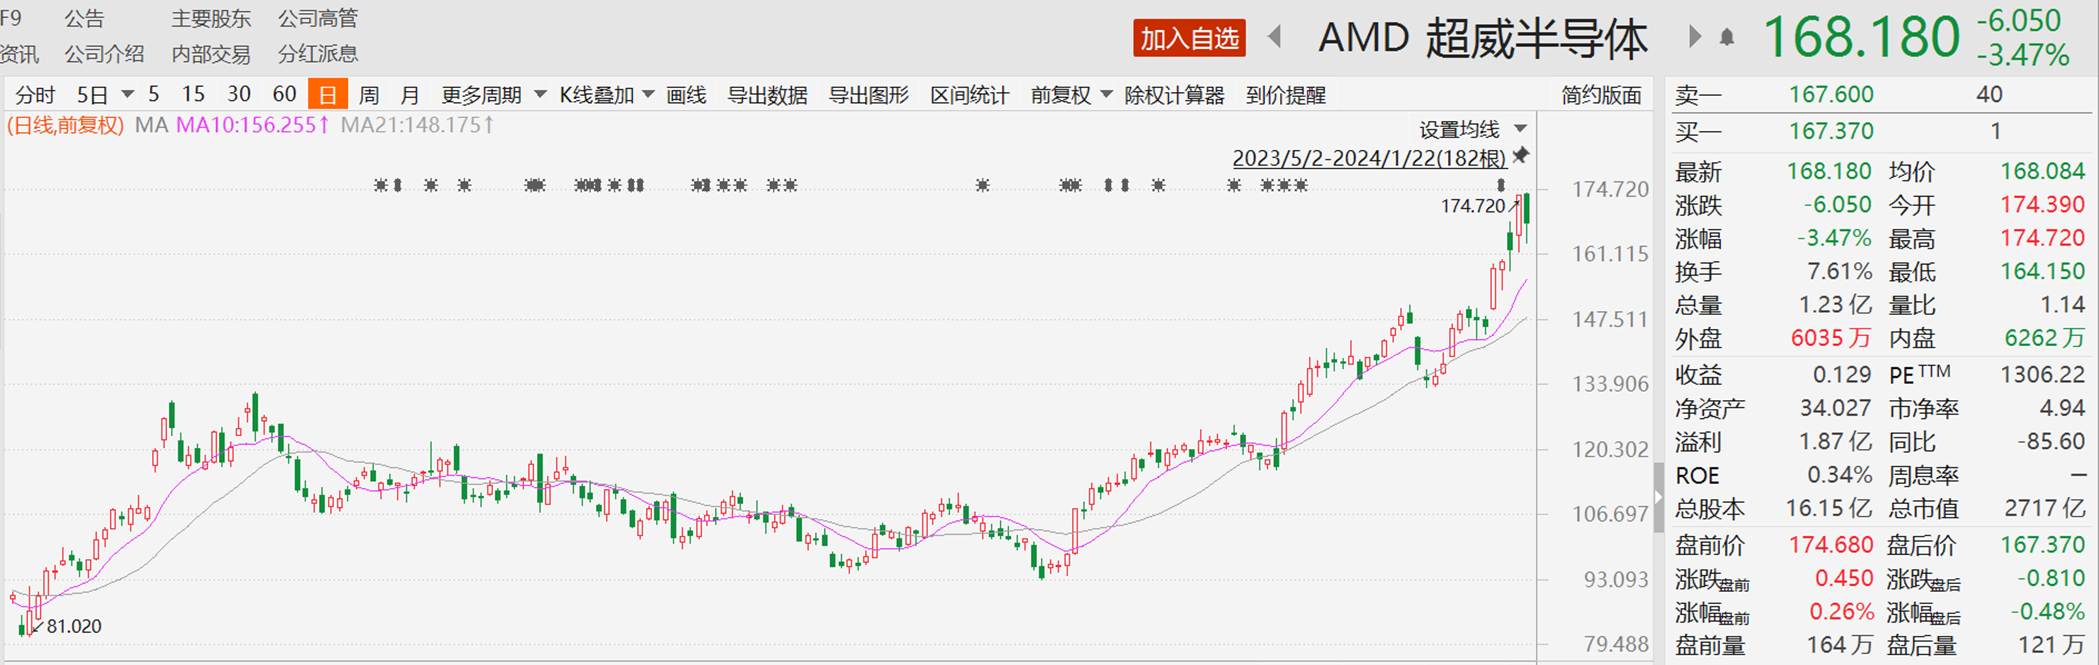Open the 前复权 adjustment dropdown
Image resolution: width=2099 pixels, height=665 pixels.
[1071, 95]
